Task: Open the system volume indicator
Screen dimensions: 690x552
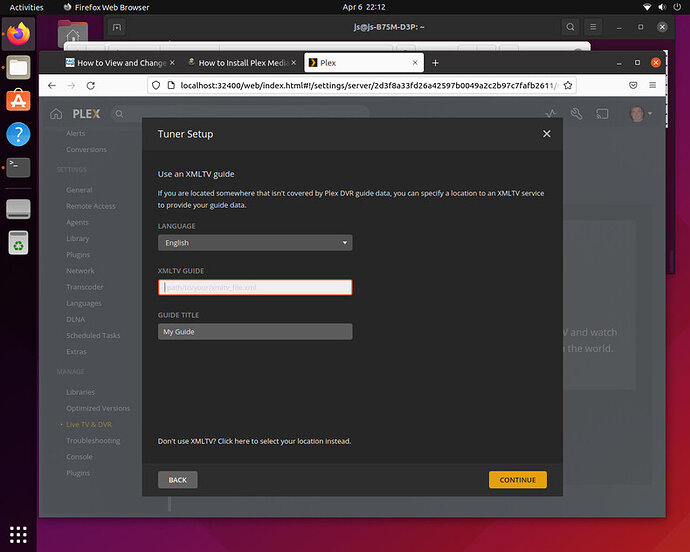Action: click(x=662, y=7)
